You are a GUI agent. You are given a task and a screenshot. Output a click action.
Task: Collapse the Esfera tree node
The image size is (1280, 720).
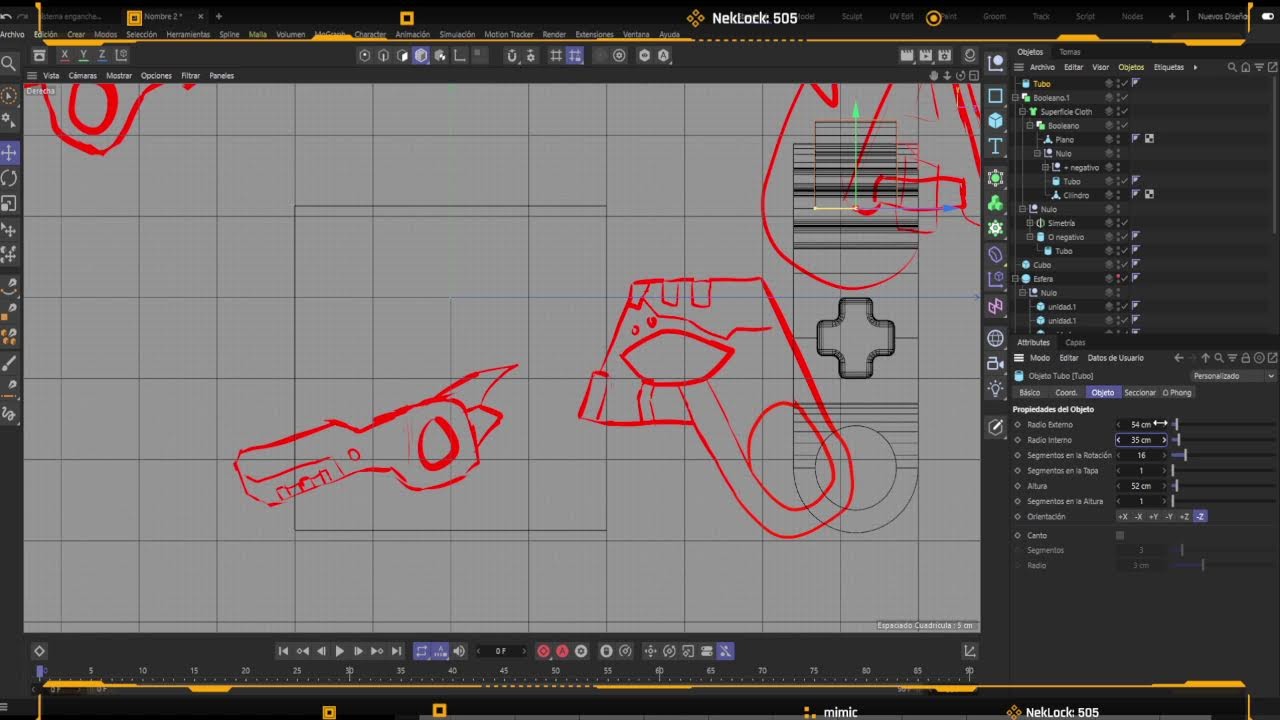tap(1016, 279)
